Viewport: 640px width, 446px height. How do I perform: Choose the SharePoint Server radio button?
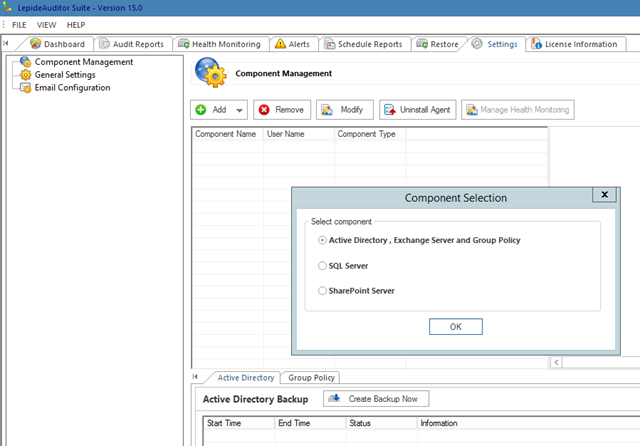click(322, 291)
